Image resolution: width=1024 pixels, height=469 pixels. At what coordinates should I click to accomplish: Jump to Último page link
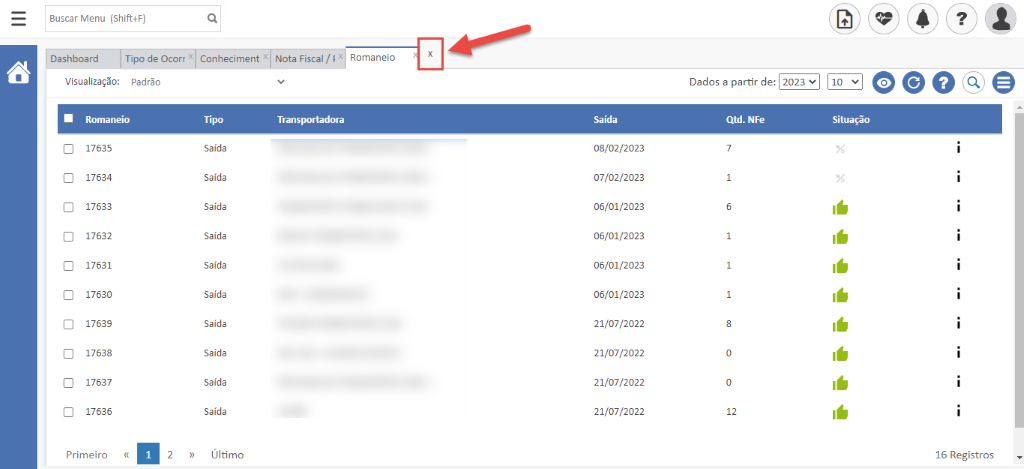coord(227,455)
